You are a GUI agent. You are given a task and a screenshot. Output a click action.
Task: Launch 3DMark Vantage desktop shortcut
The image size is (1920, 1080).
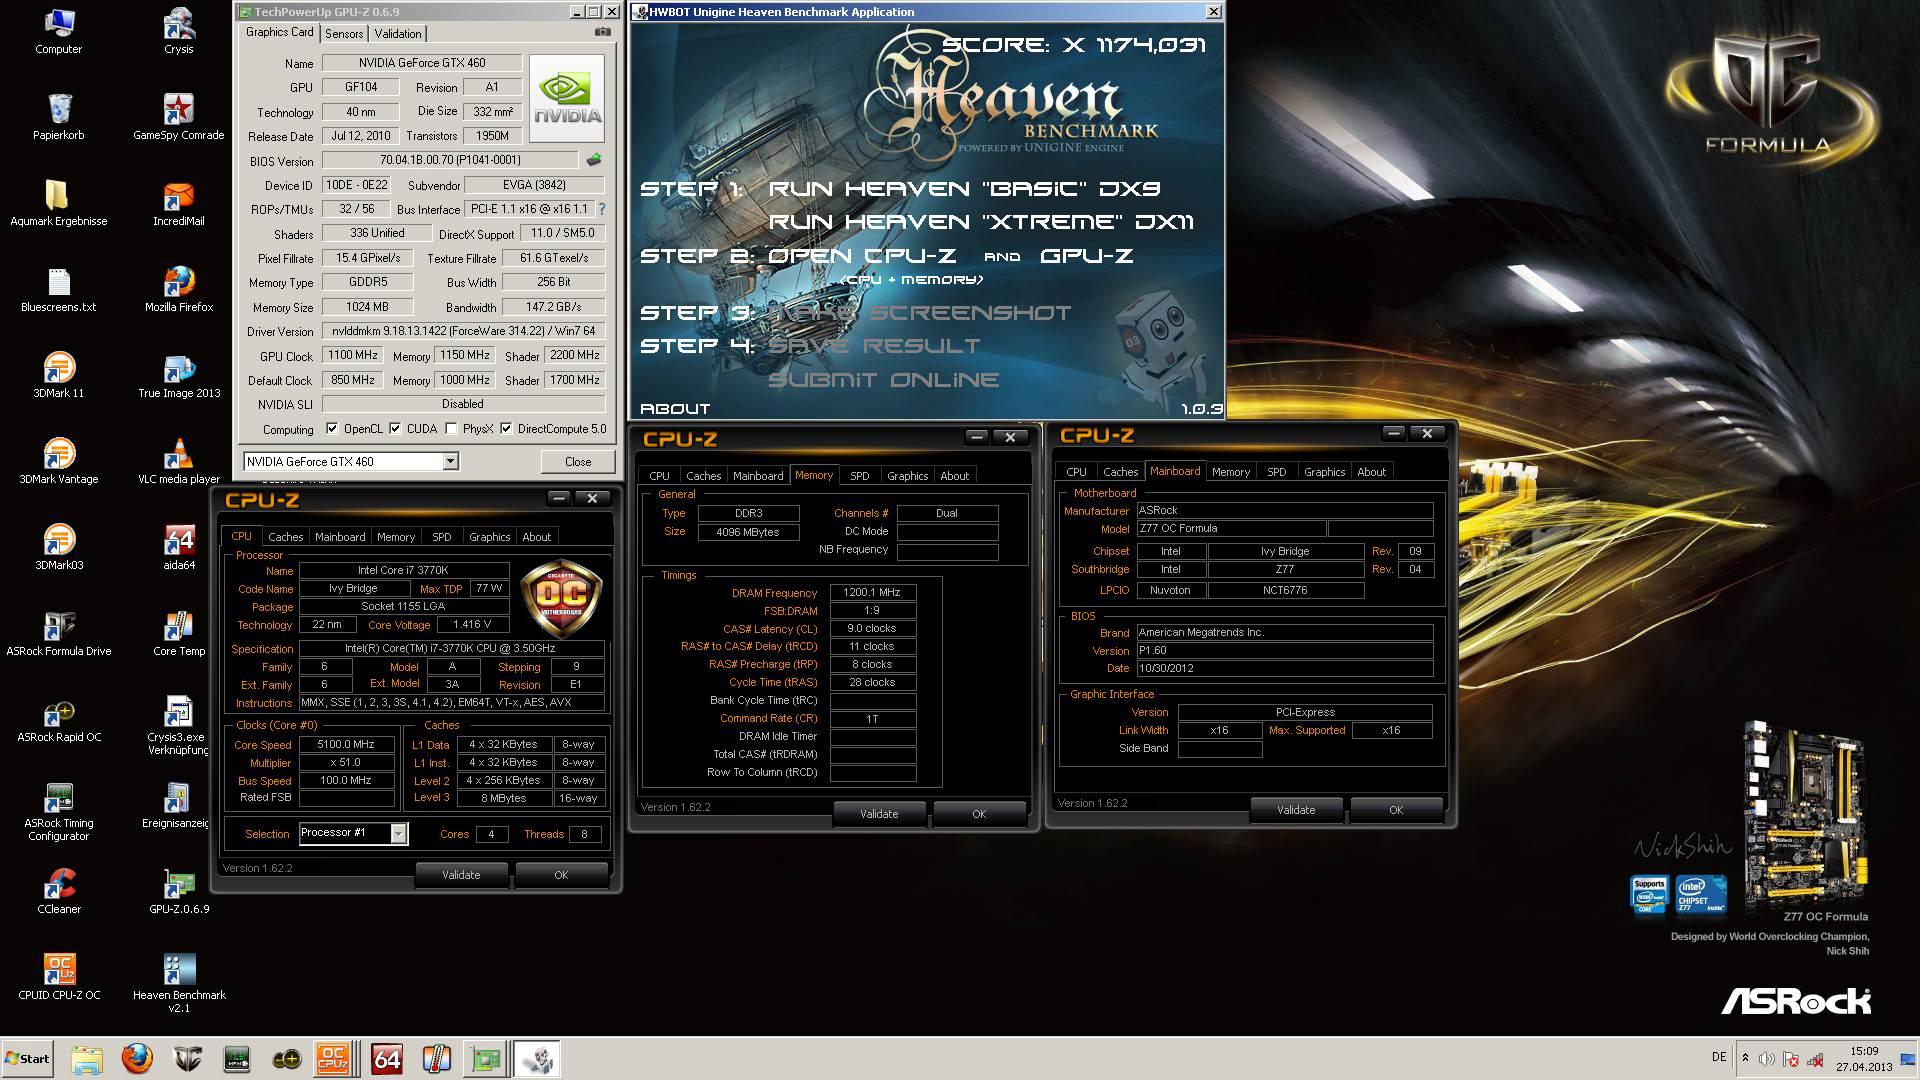pyautogui.click(x=59, y=461)
